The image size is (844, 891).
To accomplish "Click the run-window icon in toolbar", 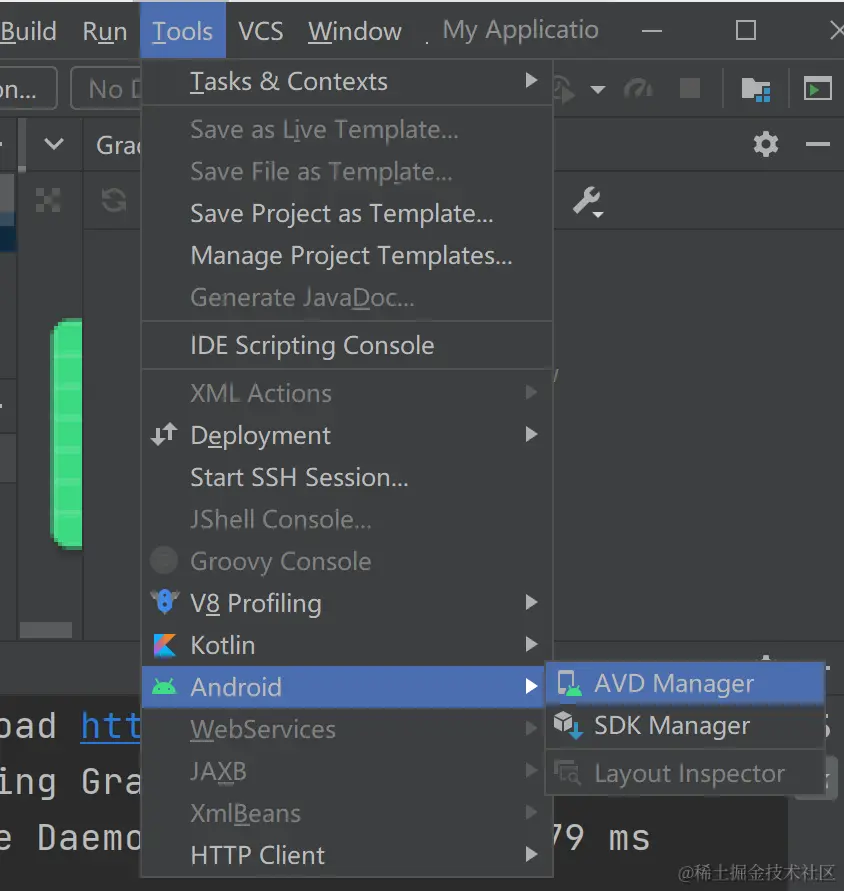I will click(818, 89).
